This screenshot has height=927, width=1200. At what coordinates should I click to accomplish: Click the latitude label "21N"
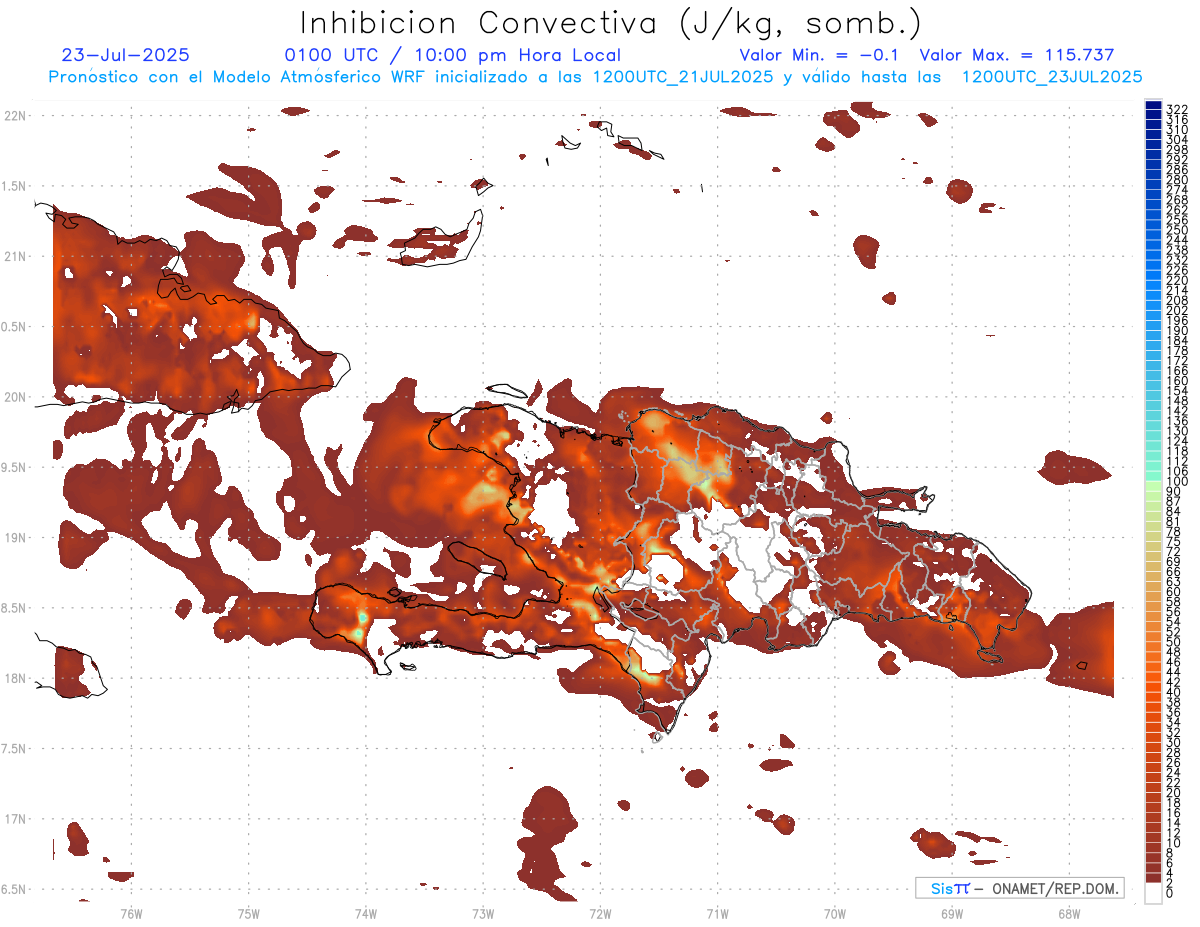tap(14, 256)
